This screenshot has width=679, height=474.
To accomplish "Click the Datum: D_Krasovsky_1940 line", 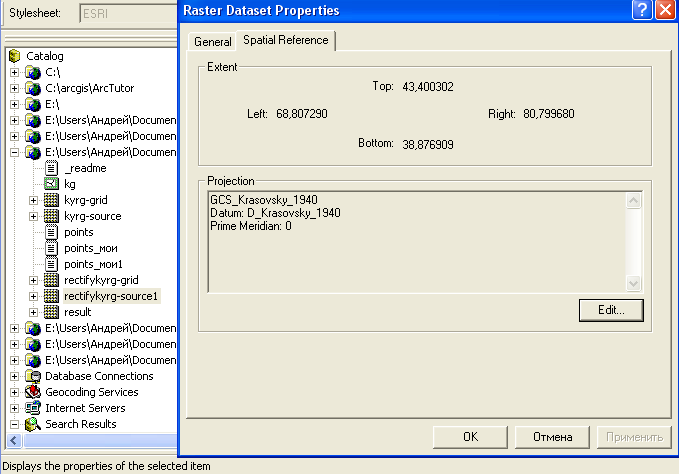I will point(275,213).
